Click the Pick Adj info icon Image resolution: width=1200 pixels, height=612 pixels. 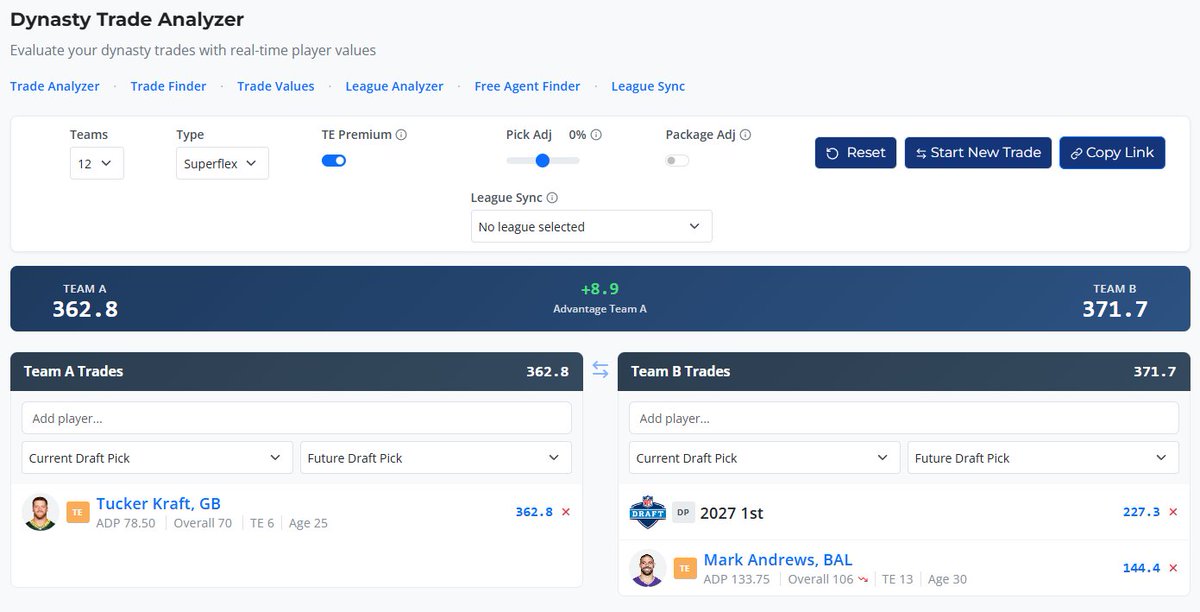coord(597,135)
